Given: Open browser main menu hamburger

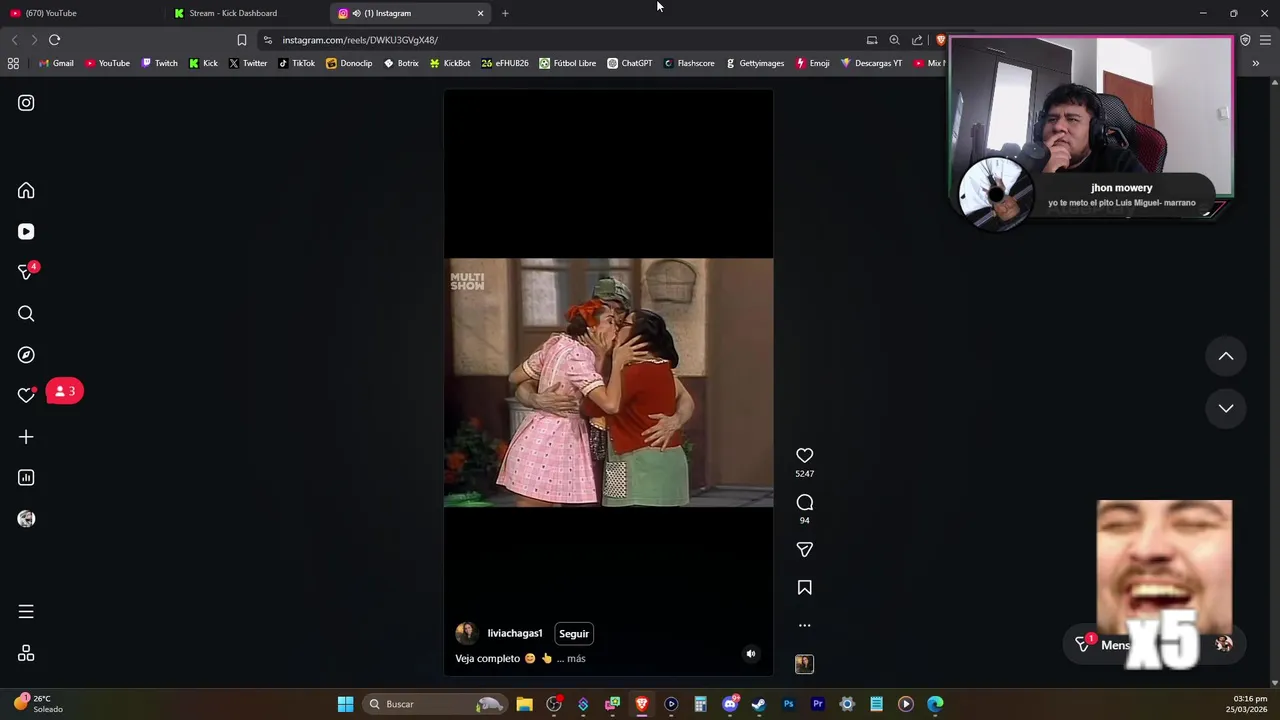Looking at the screenshot, I should click(x=1265, y=40).
